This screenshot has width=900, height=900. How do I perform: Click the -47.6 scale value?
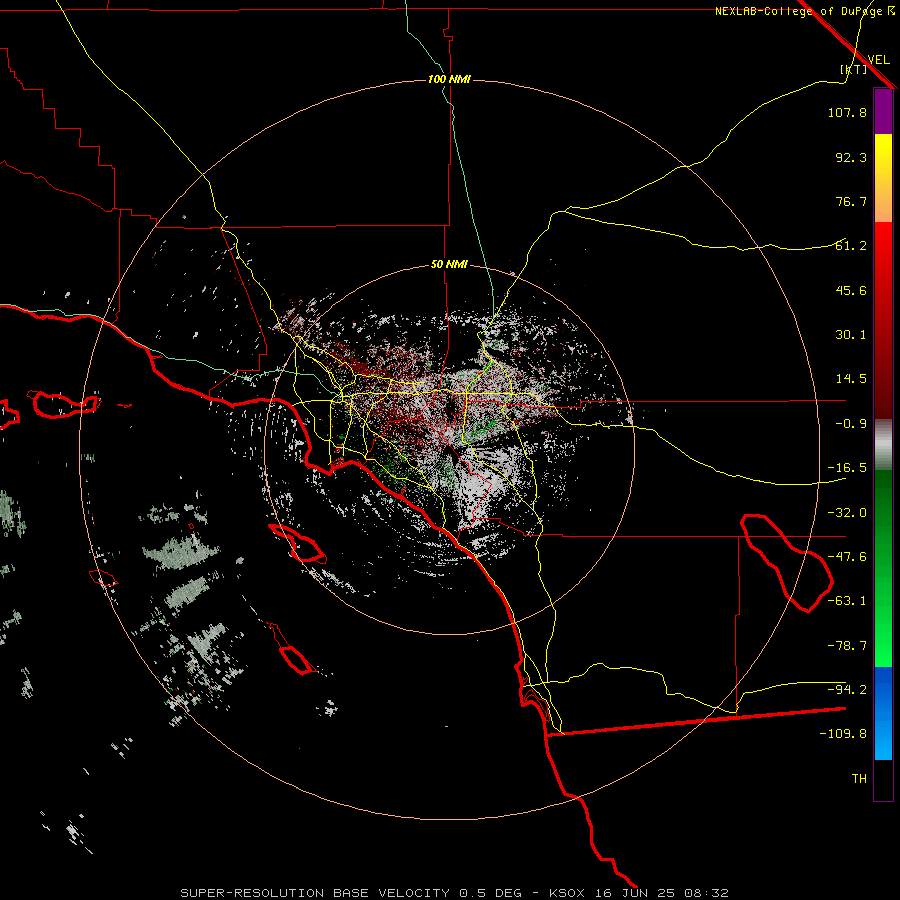point(847,557)
